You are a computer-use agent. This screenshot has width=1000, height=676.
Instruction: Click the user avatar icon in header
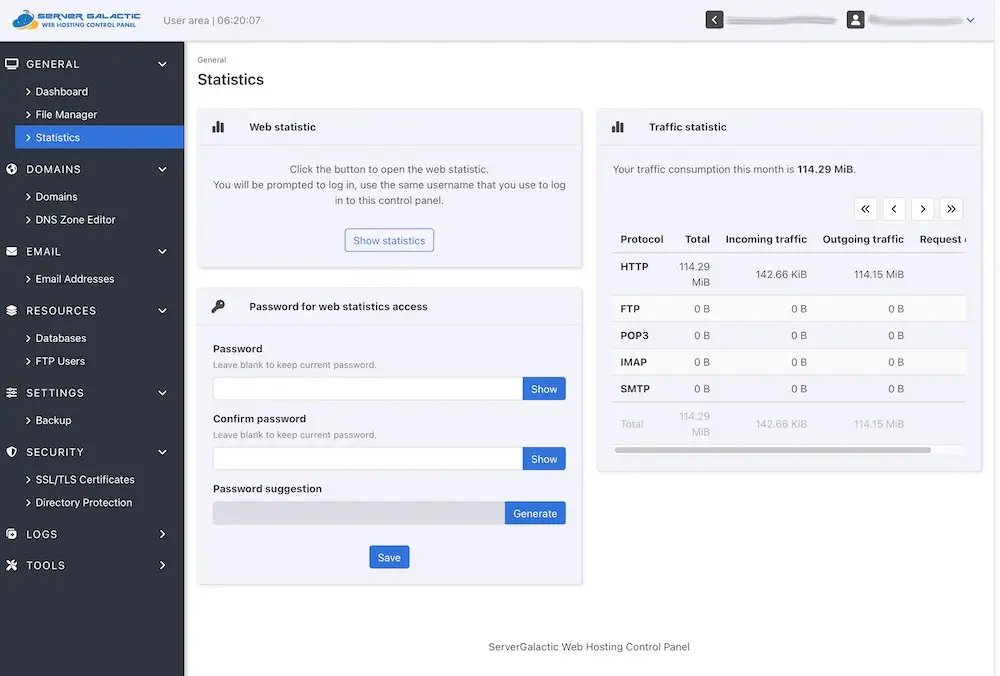[x=855, y=19]
